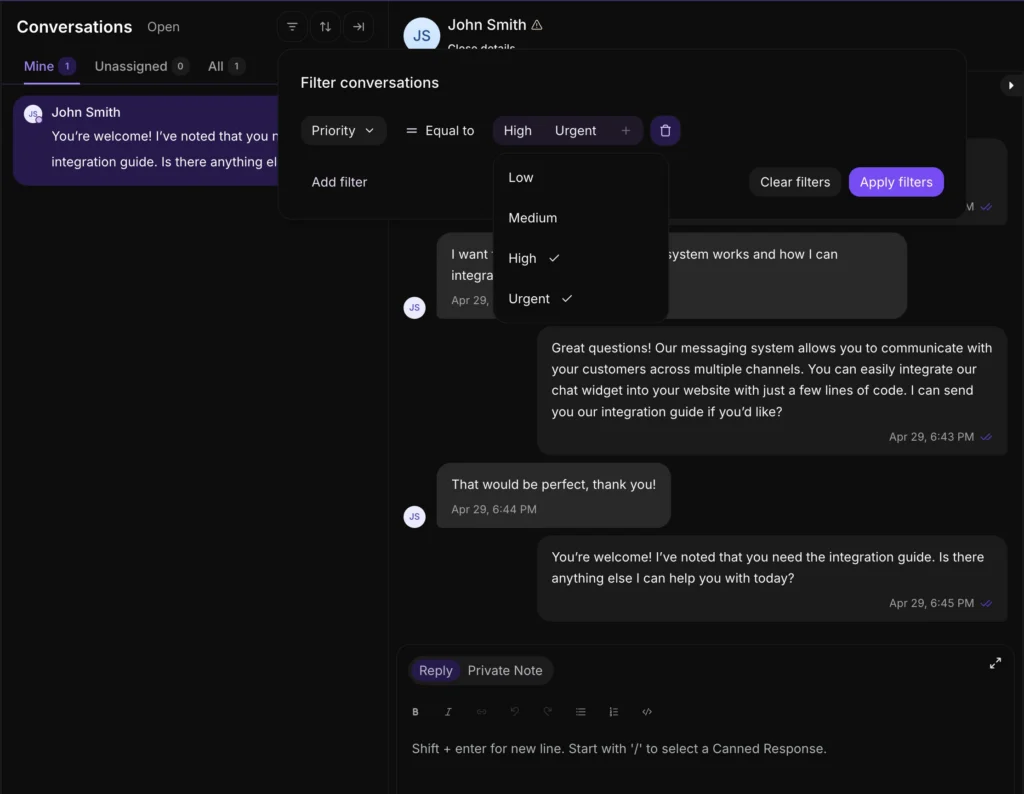Click Clear filters button
The image size is (1024, 794).
pos(795,182)
